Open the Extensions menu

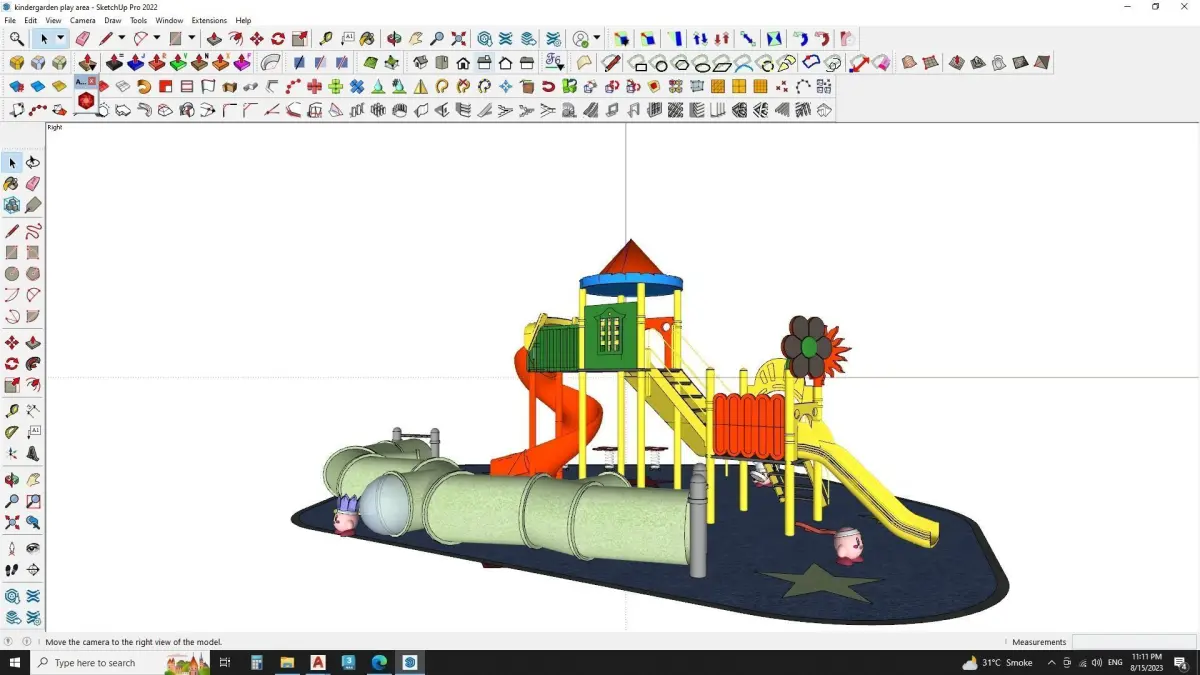(209, 20)
